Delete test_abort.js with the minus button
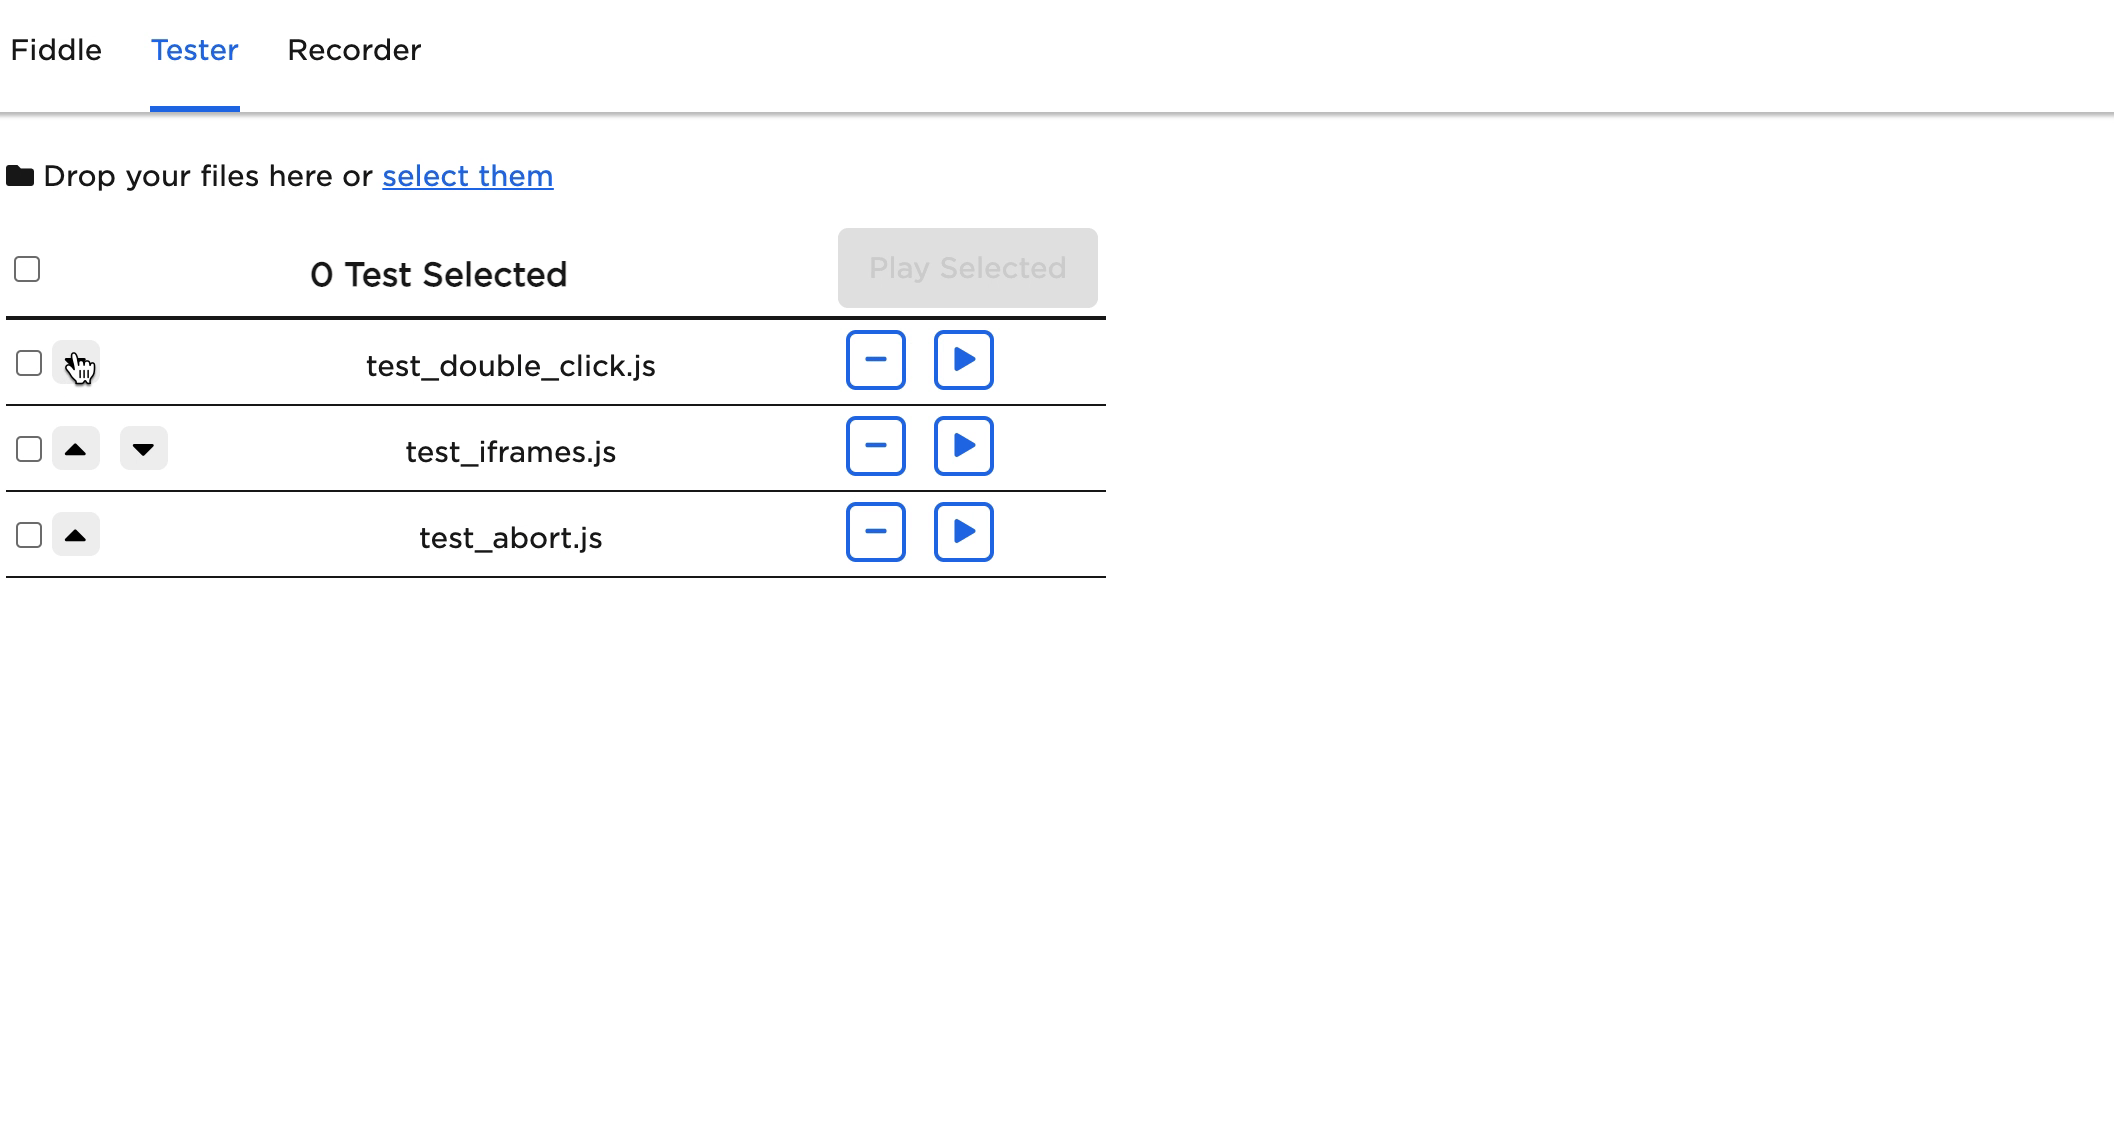Screen dimensions: 2114x1148 pyautogui.click(x=875, y=532)
